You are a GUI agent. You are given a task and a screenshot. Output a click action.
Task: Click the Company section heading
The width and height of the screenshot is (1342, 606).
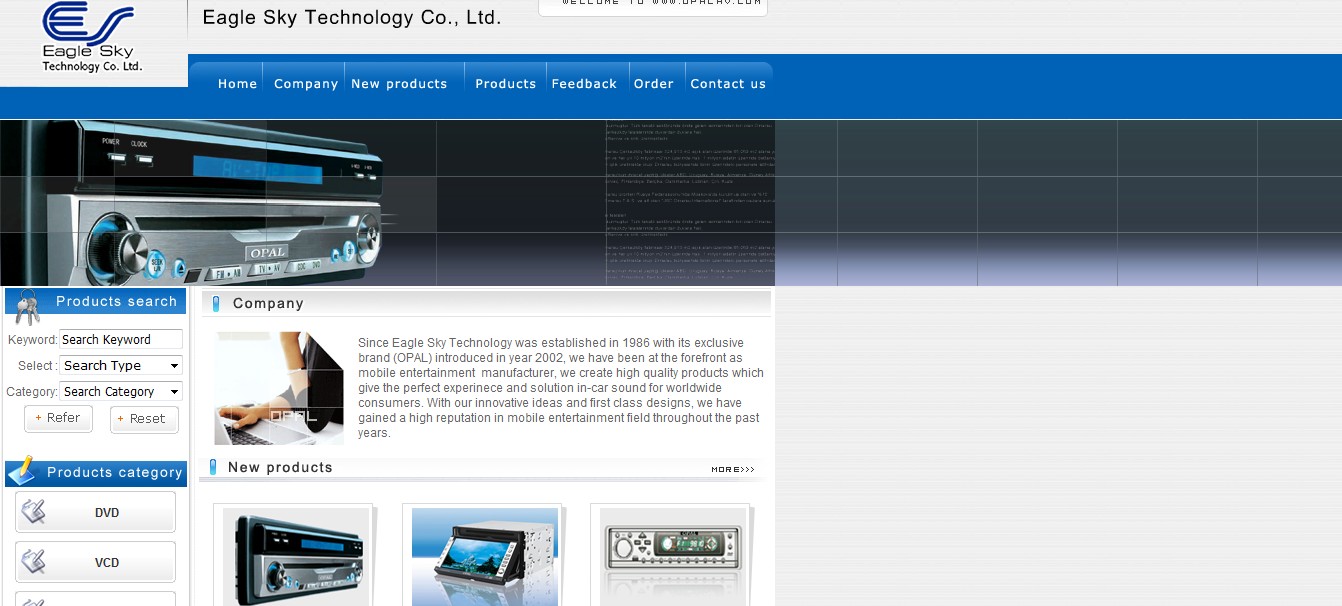[268, 304]
